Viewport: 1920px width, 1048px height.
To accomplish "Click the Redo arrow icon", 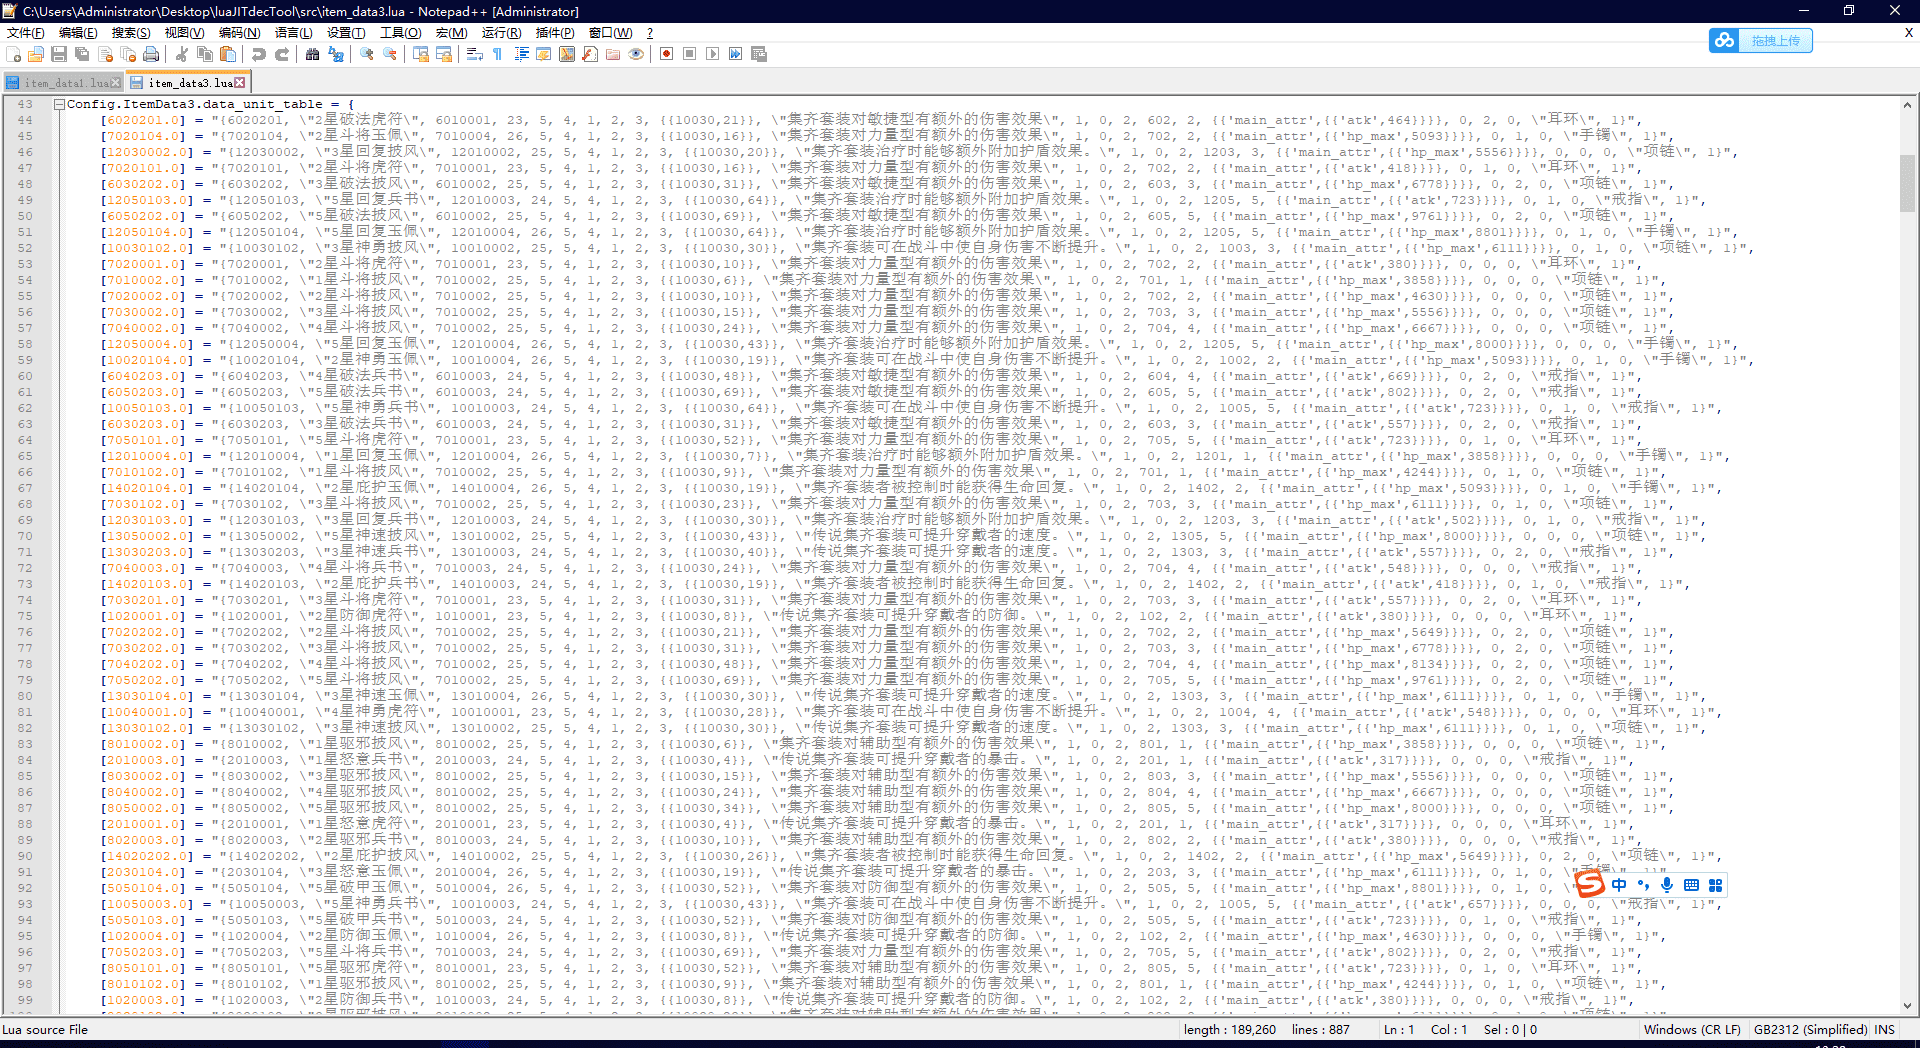I will 282,54.
